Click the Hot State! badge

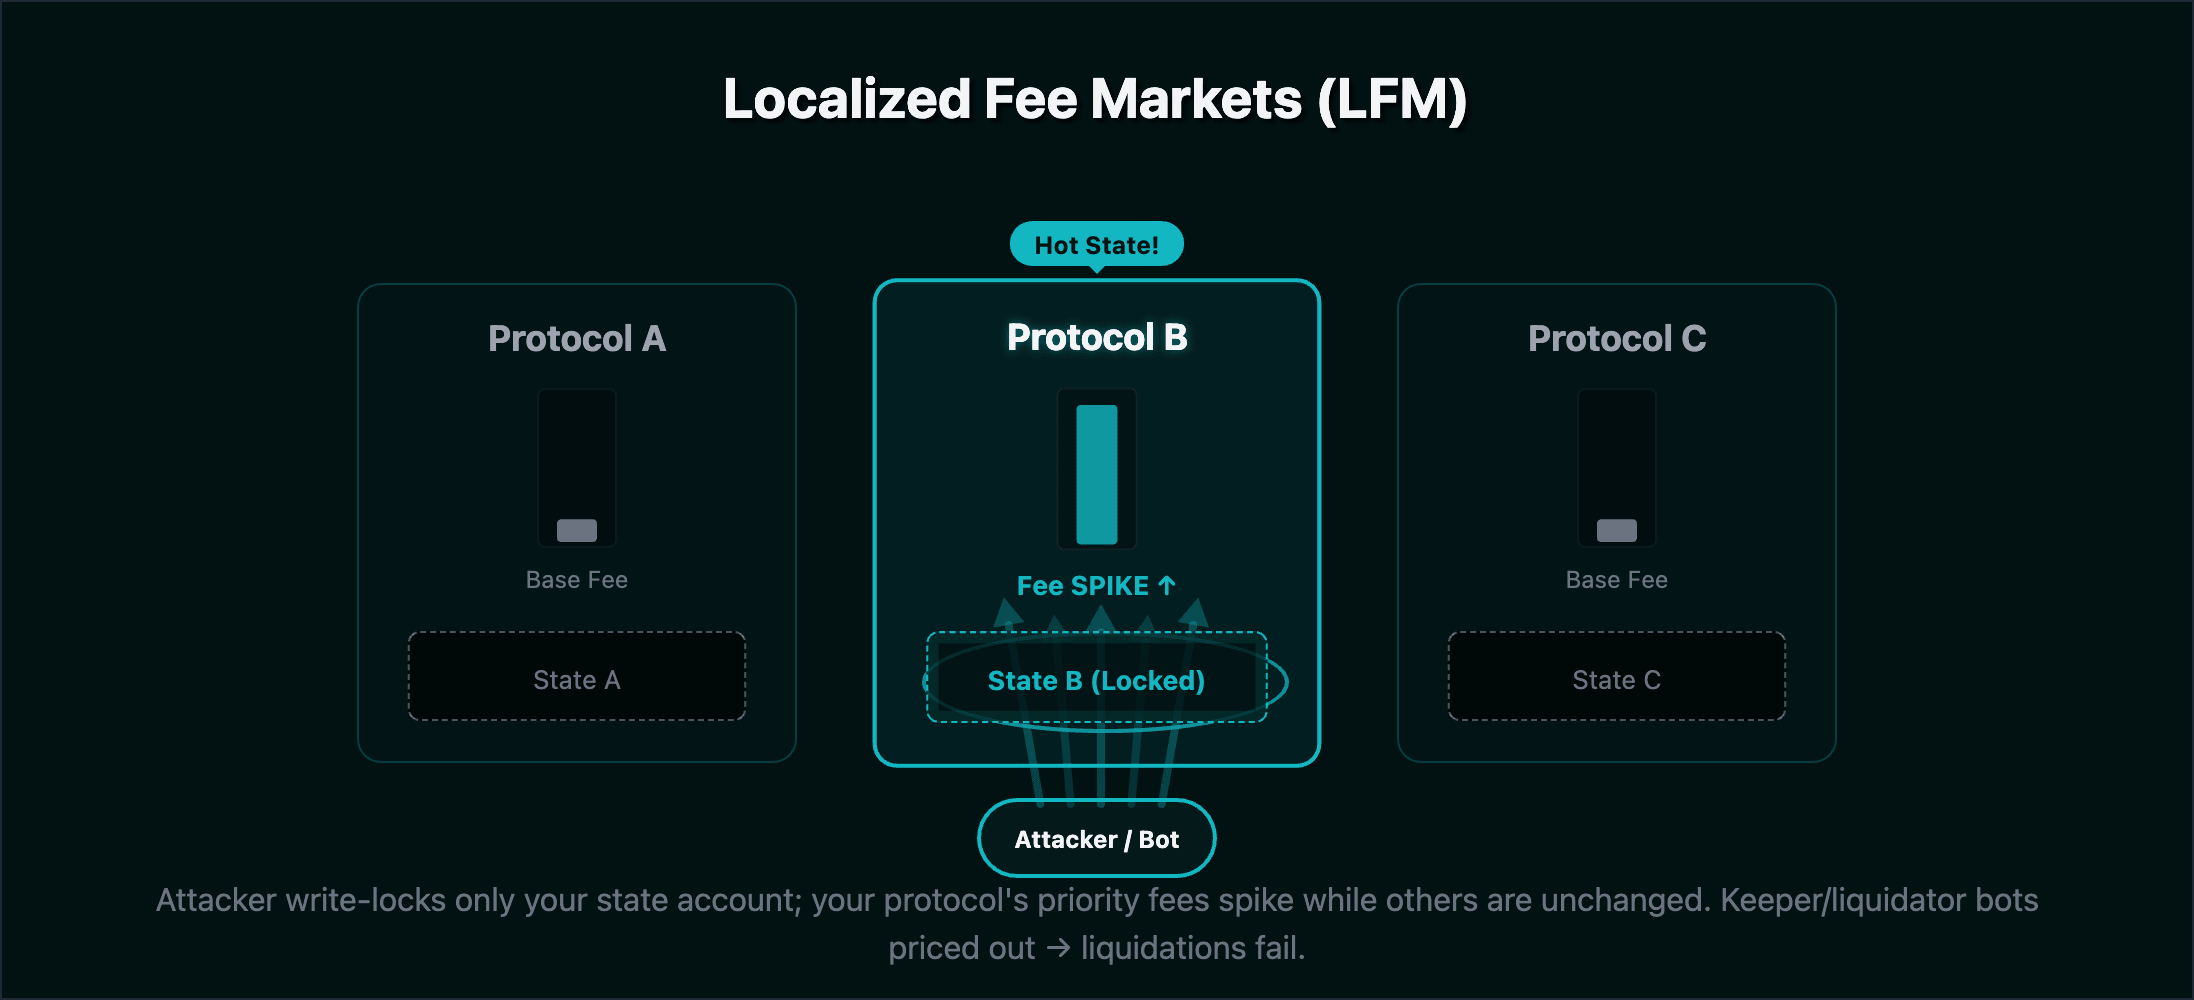[1096, 245]
